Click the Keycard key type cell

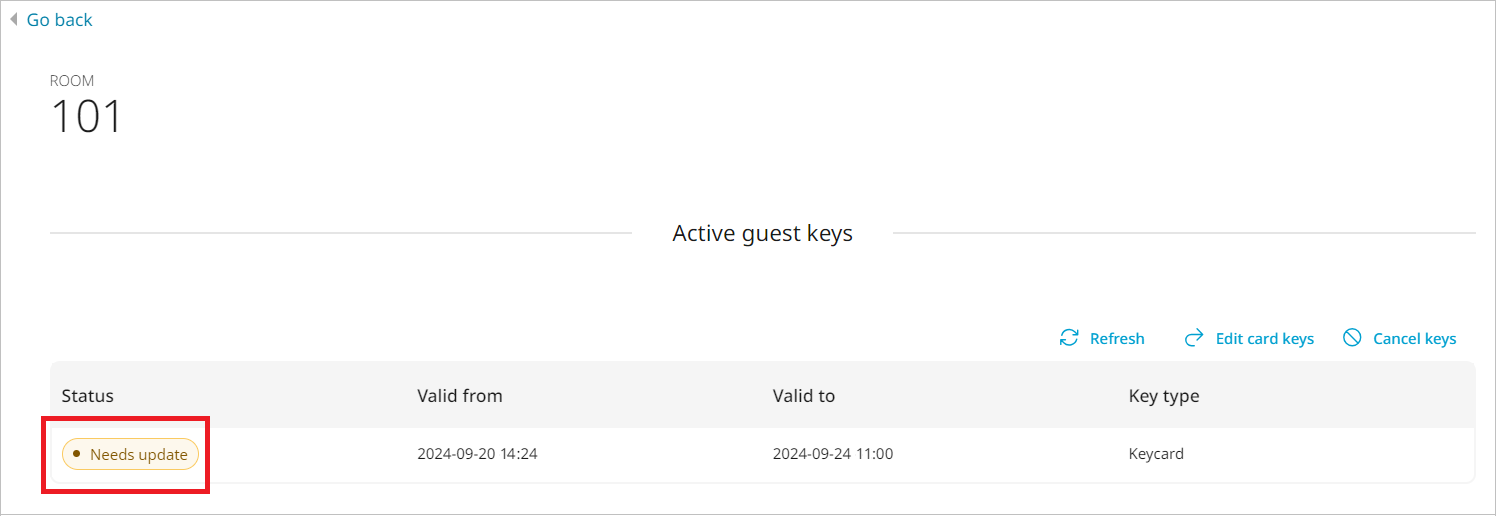pyautogui.click(x=1156, y=454)
